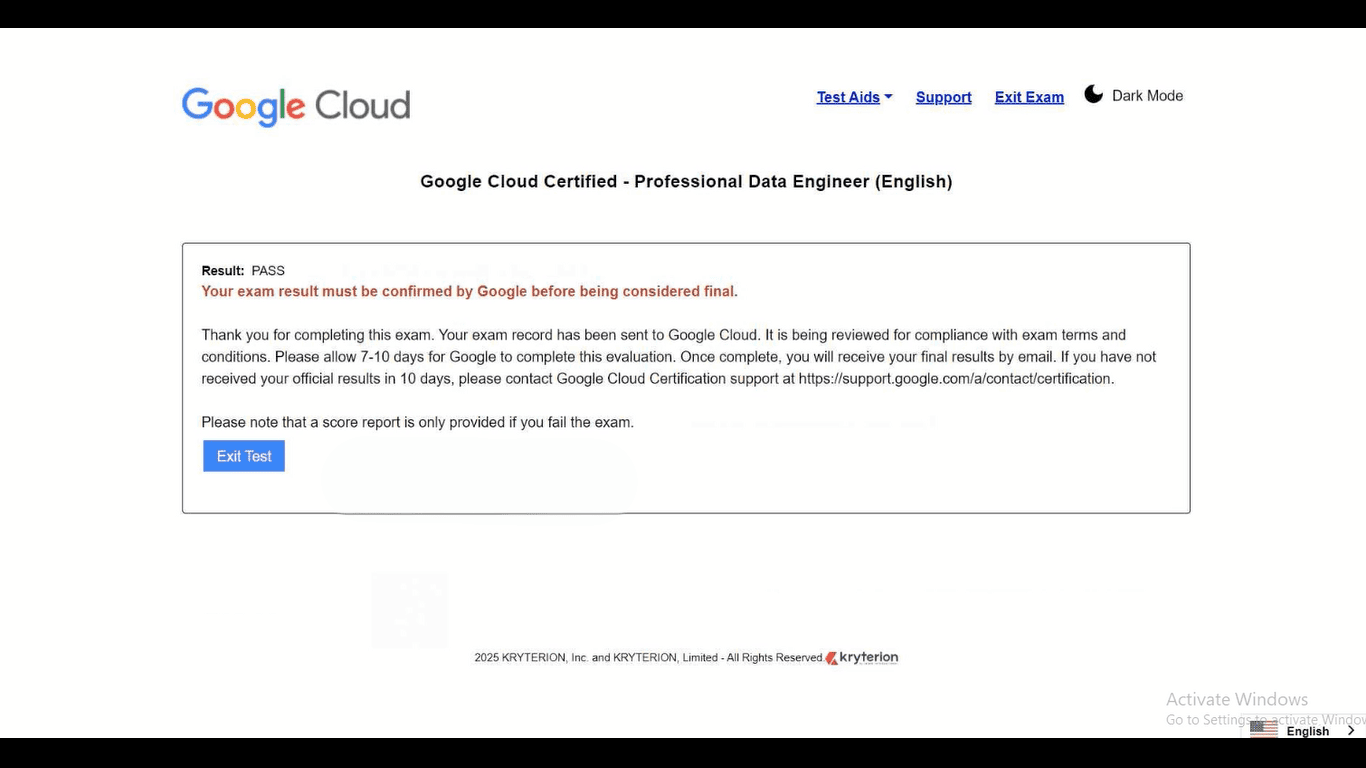Expand language selector with the right chevron
The height and width of the screenshot is (768, 1366).
tap(1351, 731)
